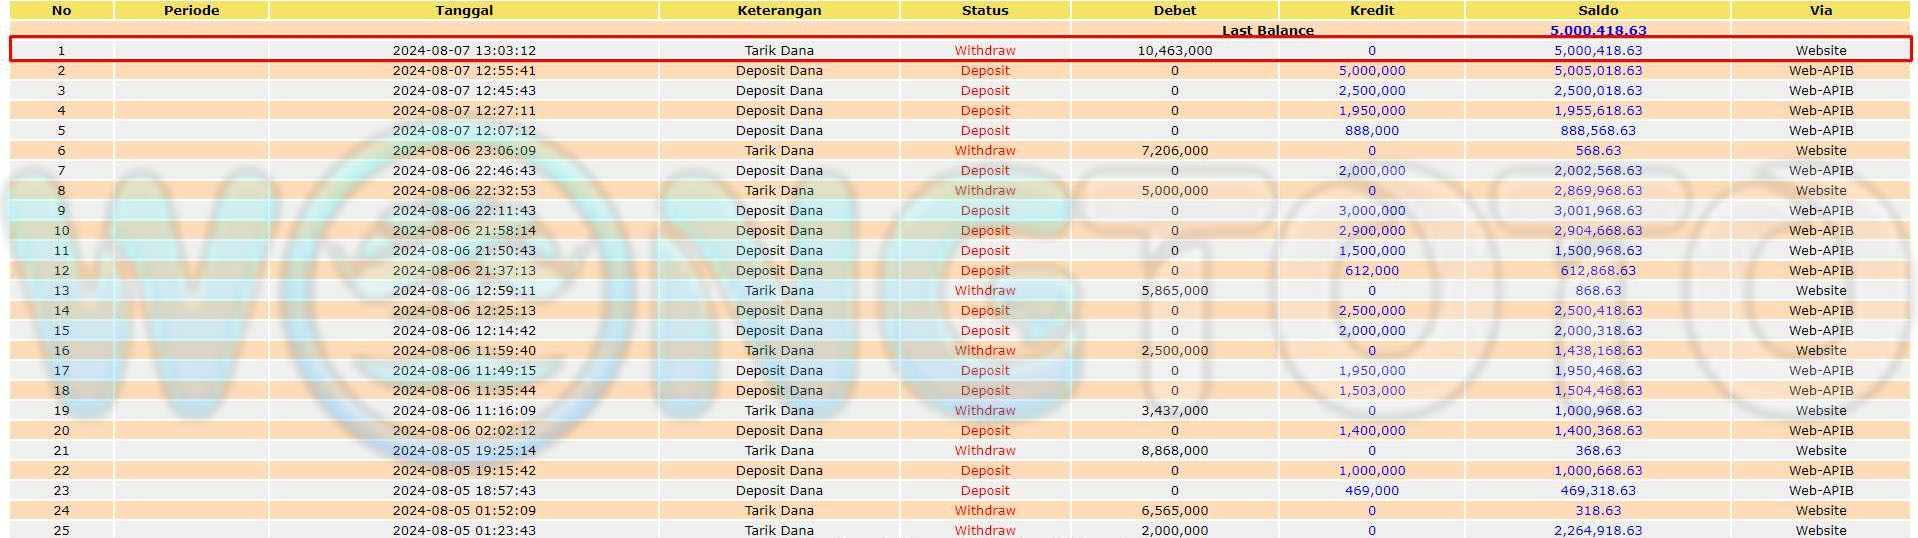1918x538 pixels.
Task: Click the Debet column header
Action: (x=1174, y=10)
